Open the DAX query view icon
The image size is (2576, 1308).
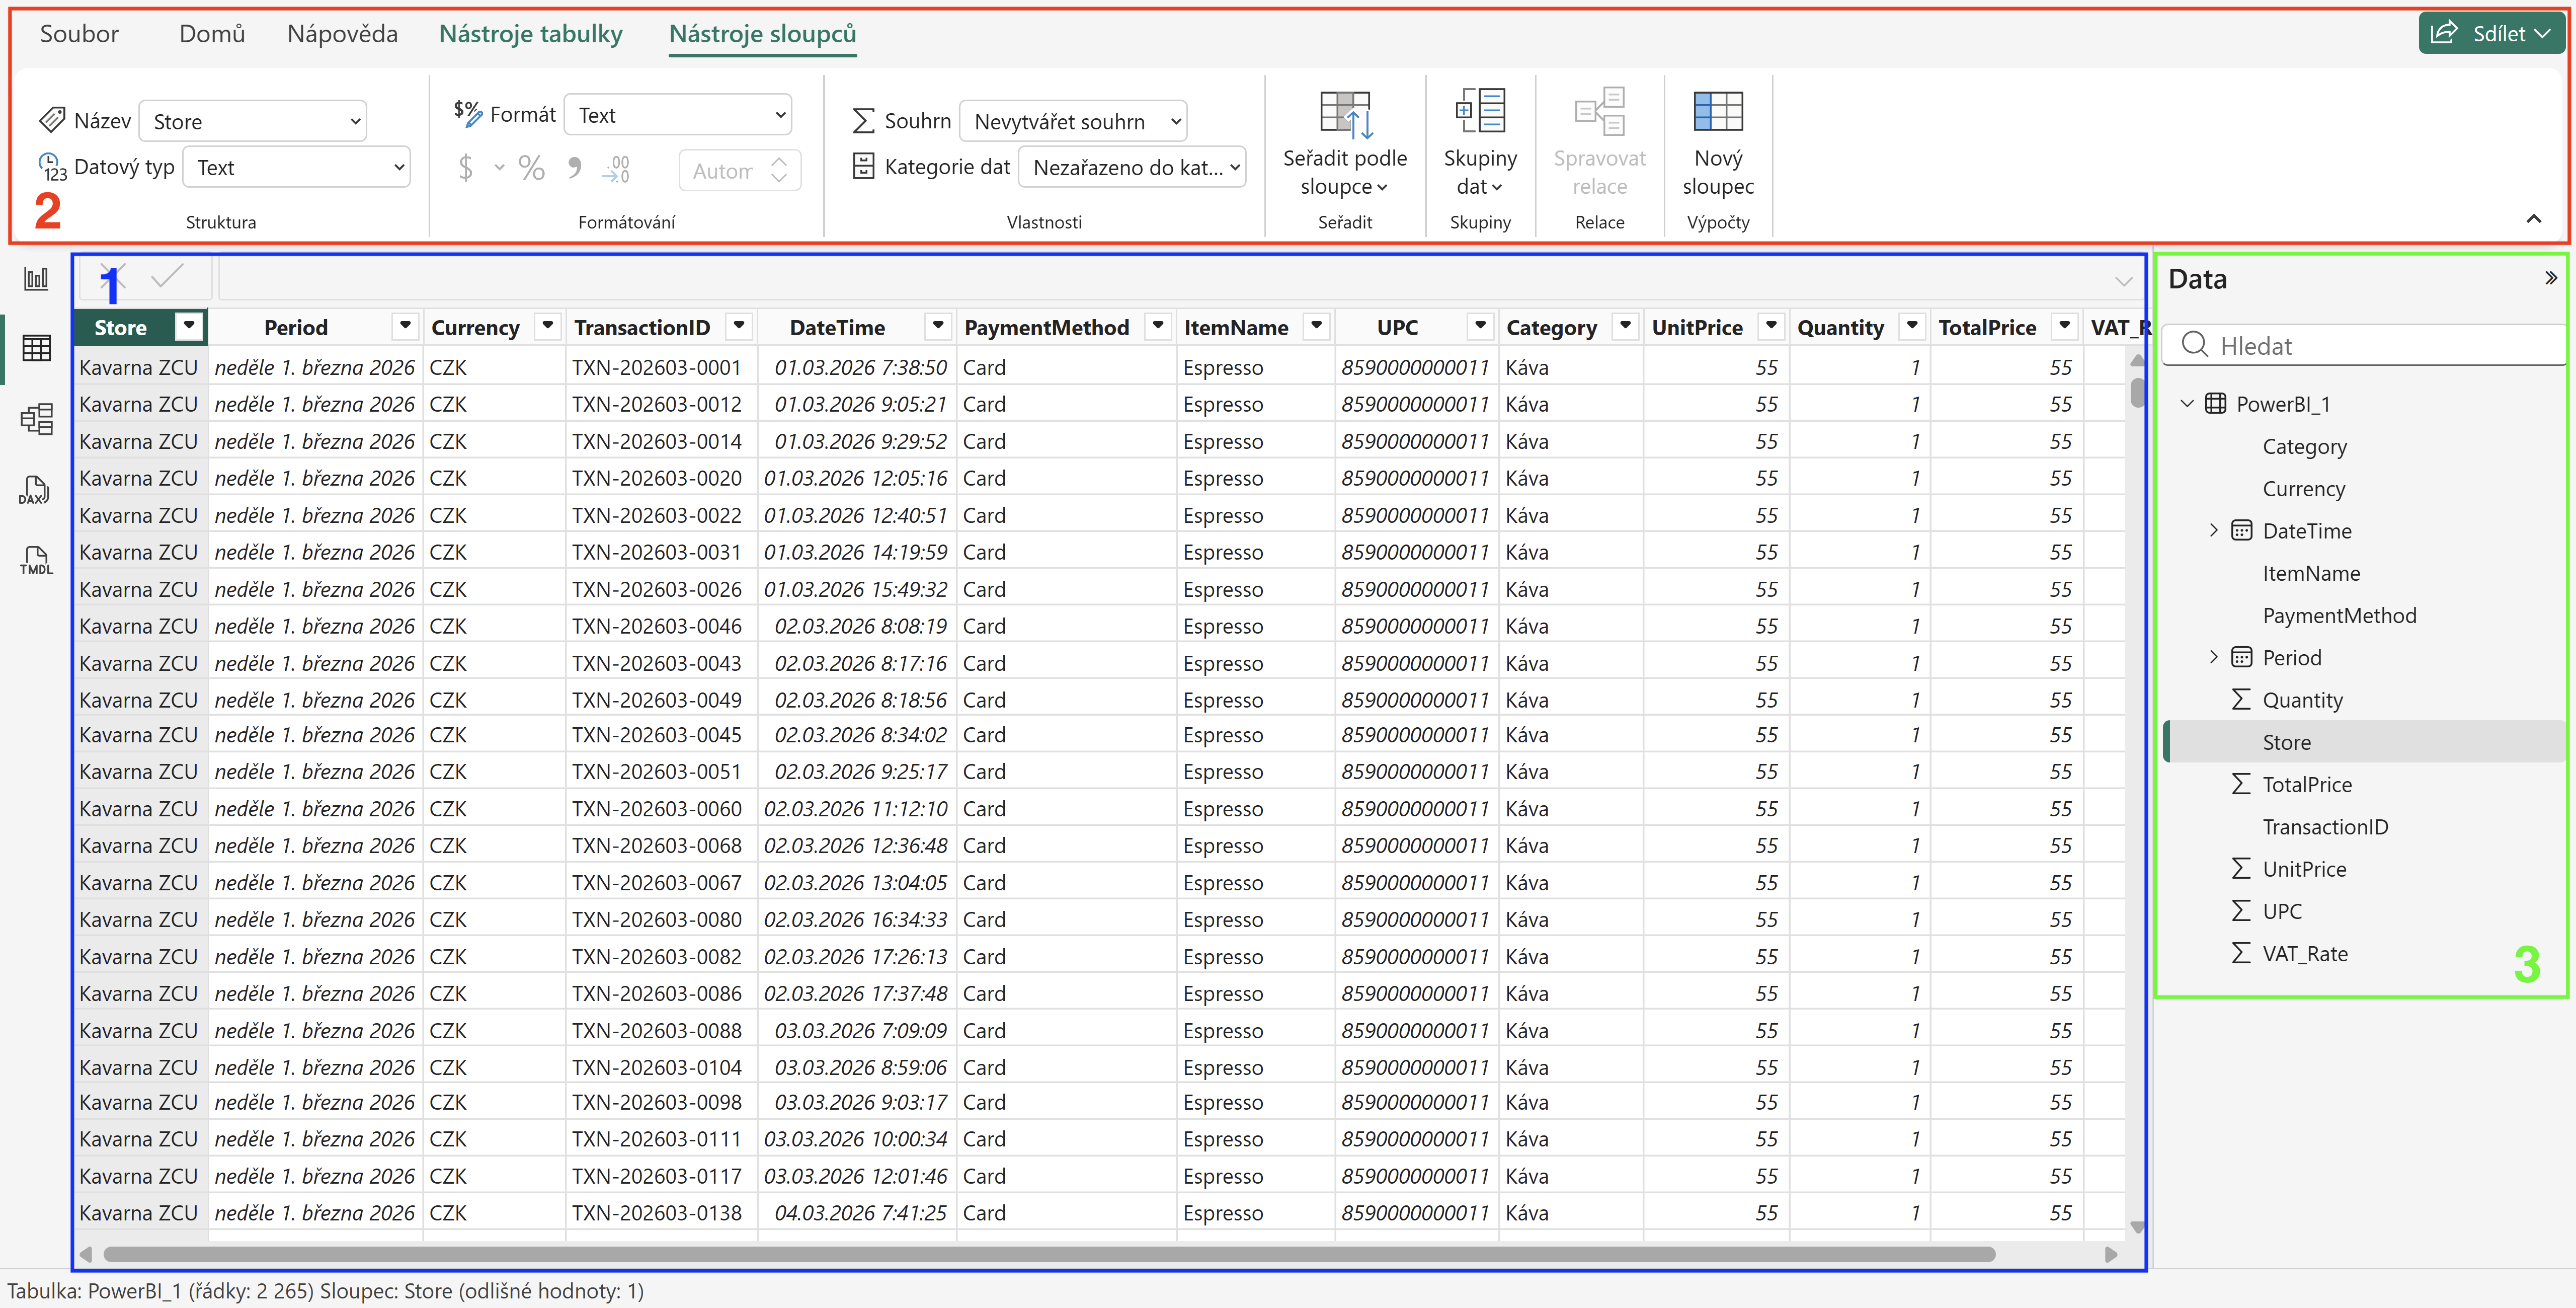pos(35,490)
